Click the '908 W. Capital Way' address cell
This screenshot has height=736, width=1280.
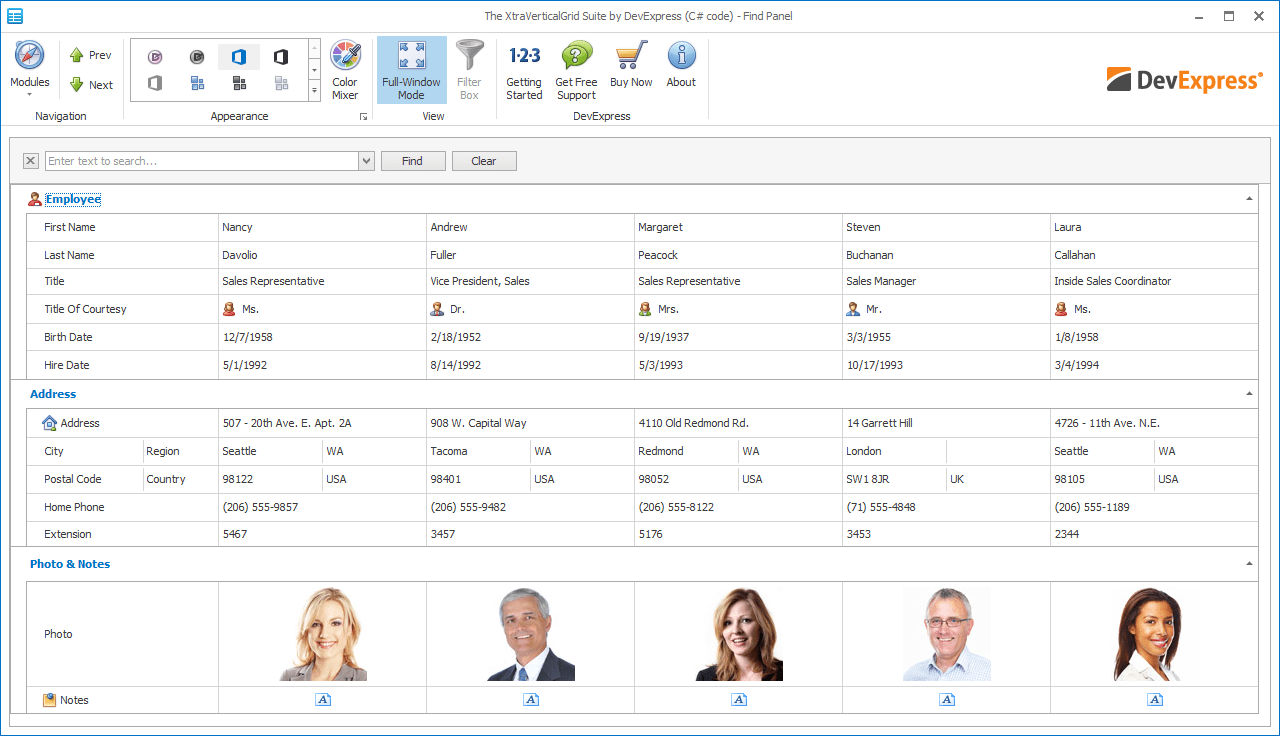(530, 423)
